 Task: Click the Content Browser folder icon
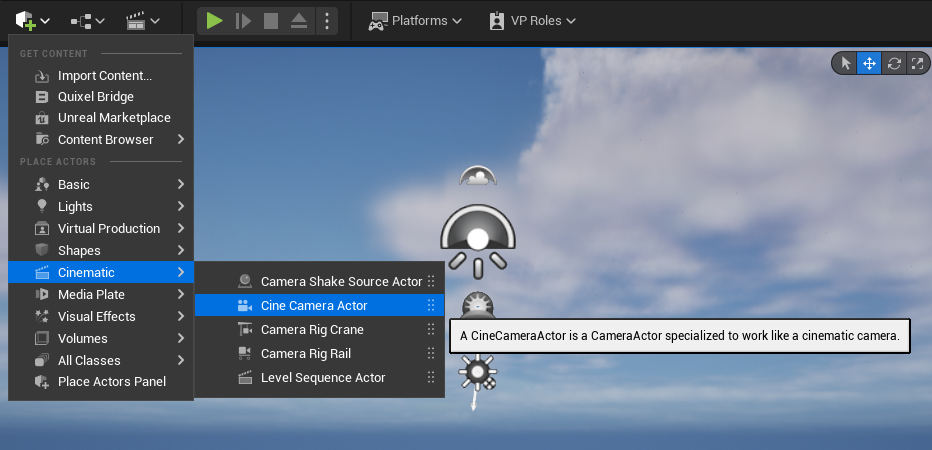(x=42, y=140)
